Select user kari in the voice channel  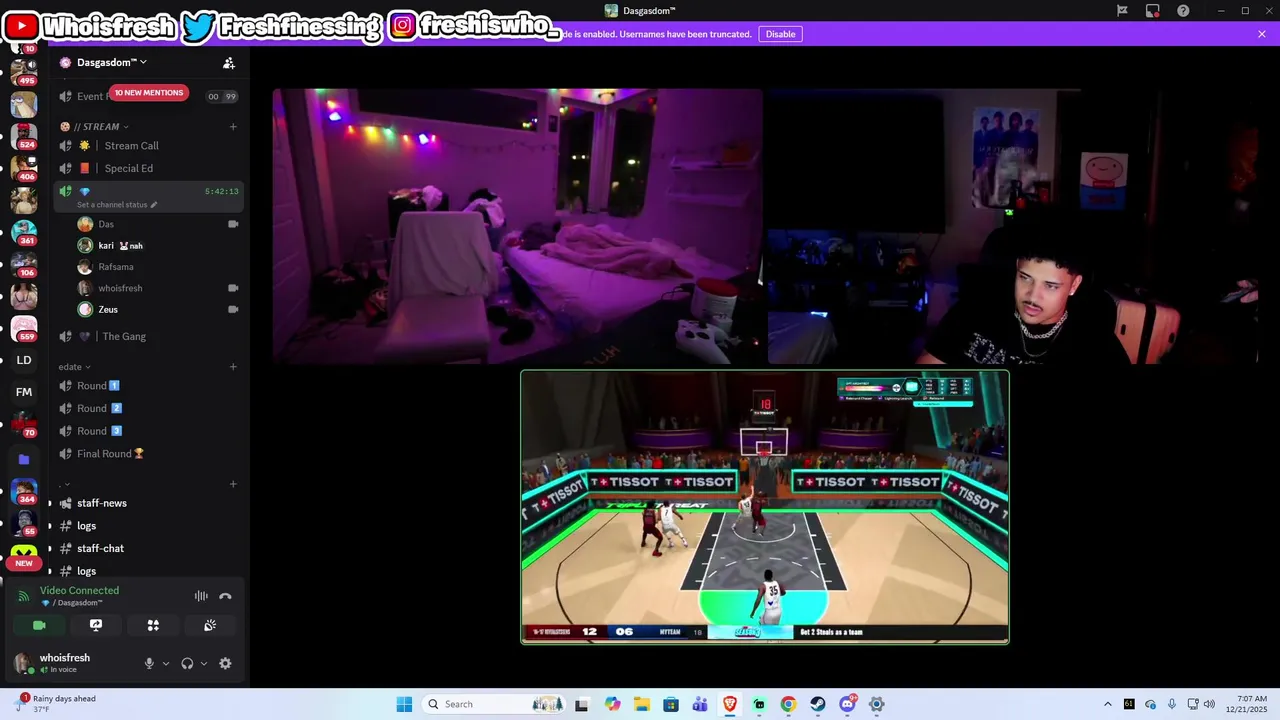point(158,245)
